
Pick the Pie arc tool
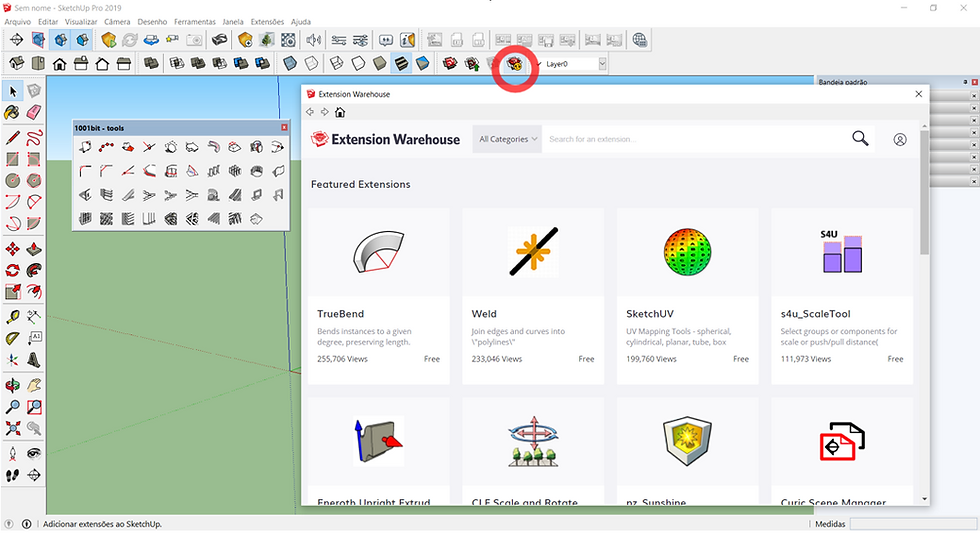(x=34, y=223)
